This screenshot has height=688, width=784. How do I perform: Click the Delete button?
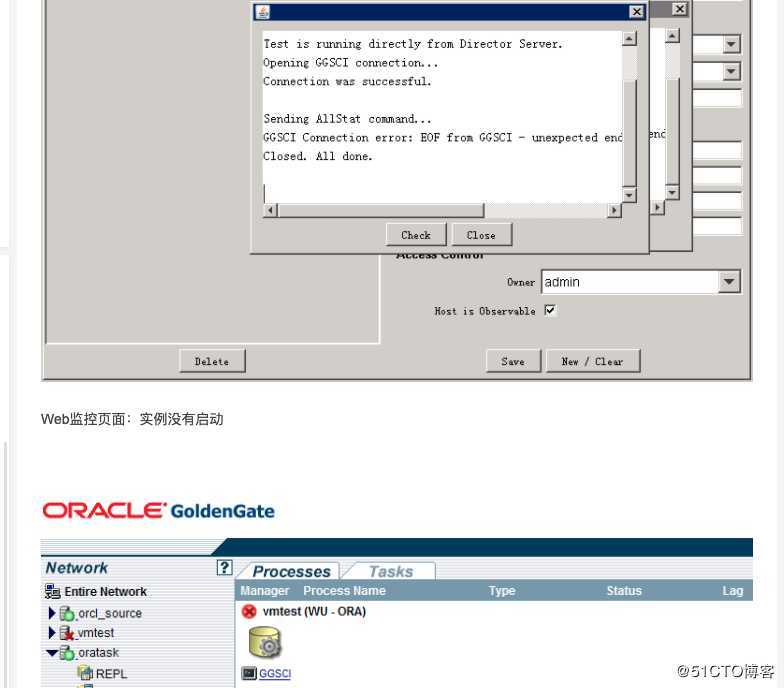click(x=212, y=361)
